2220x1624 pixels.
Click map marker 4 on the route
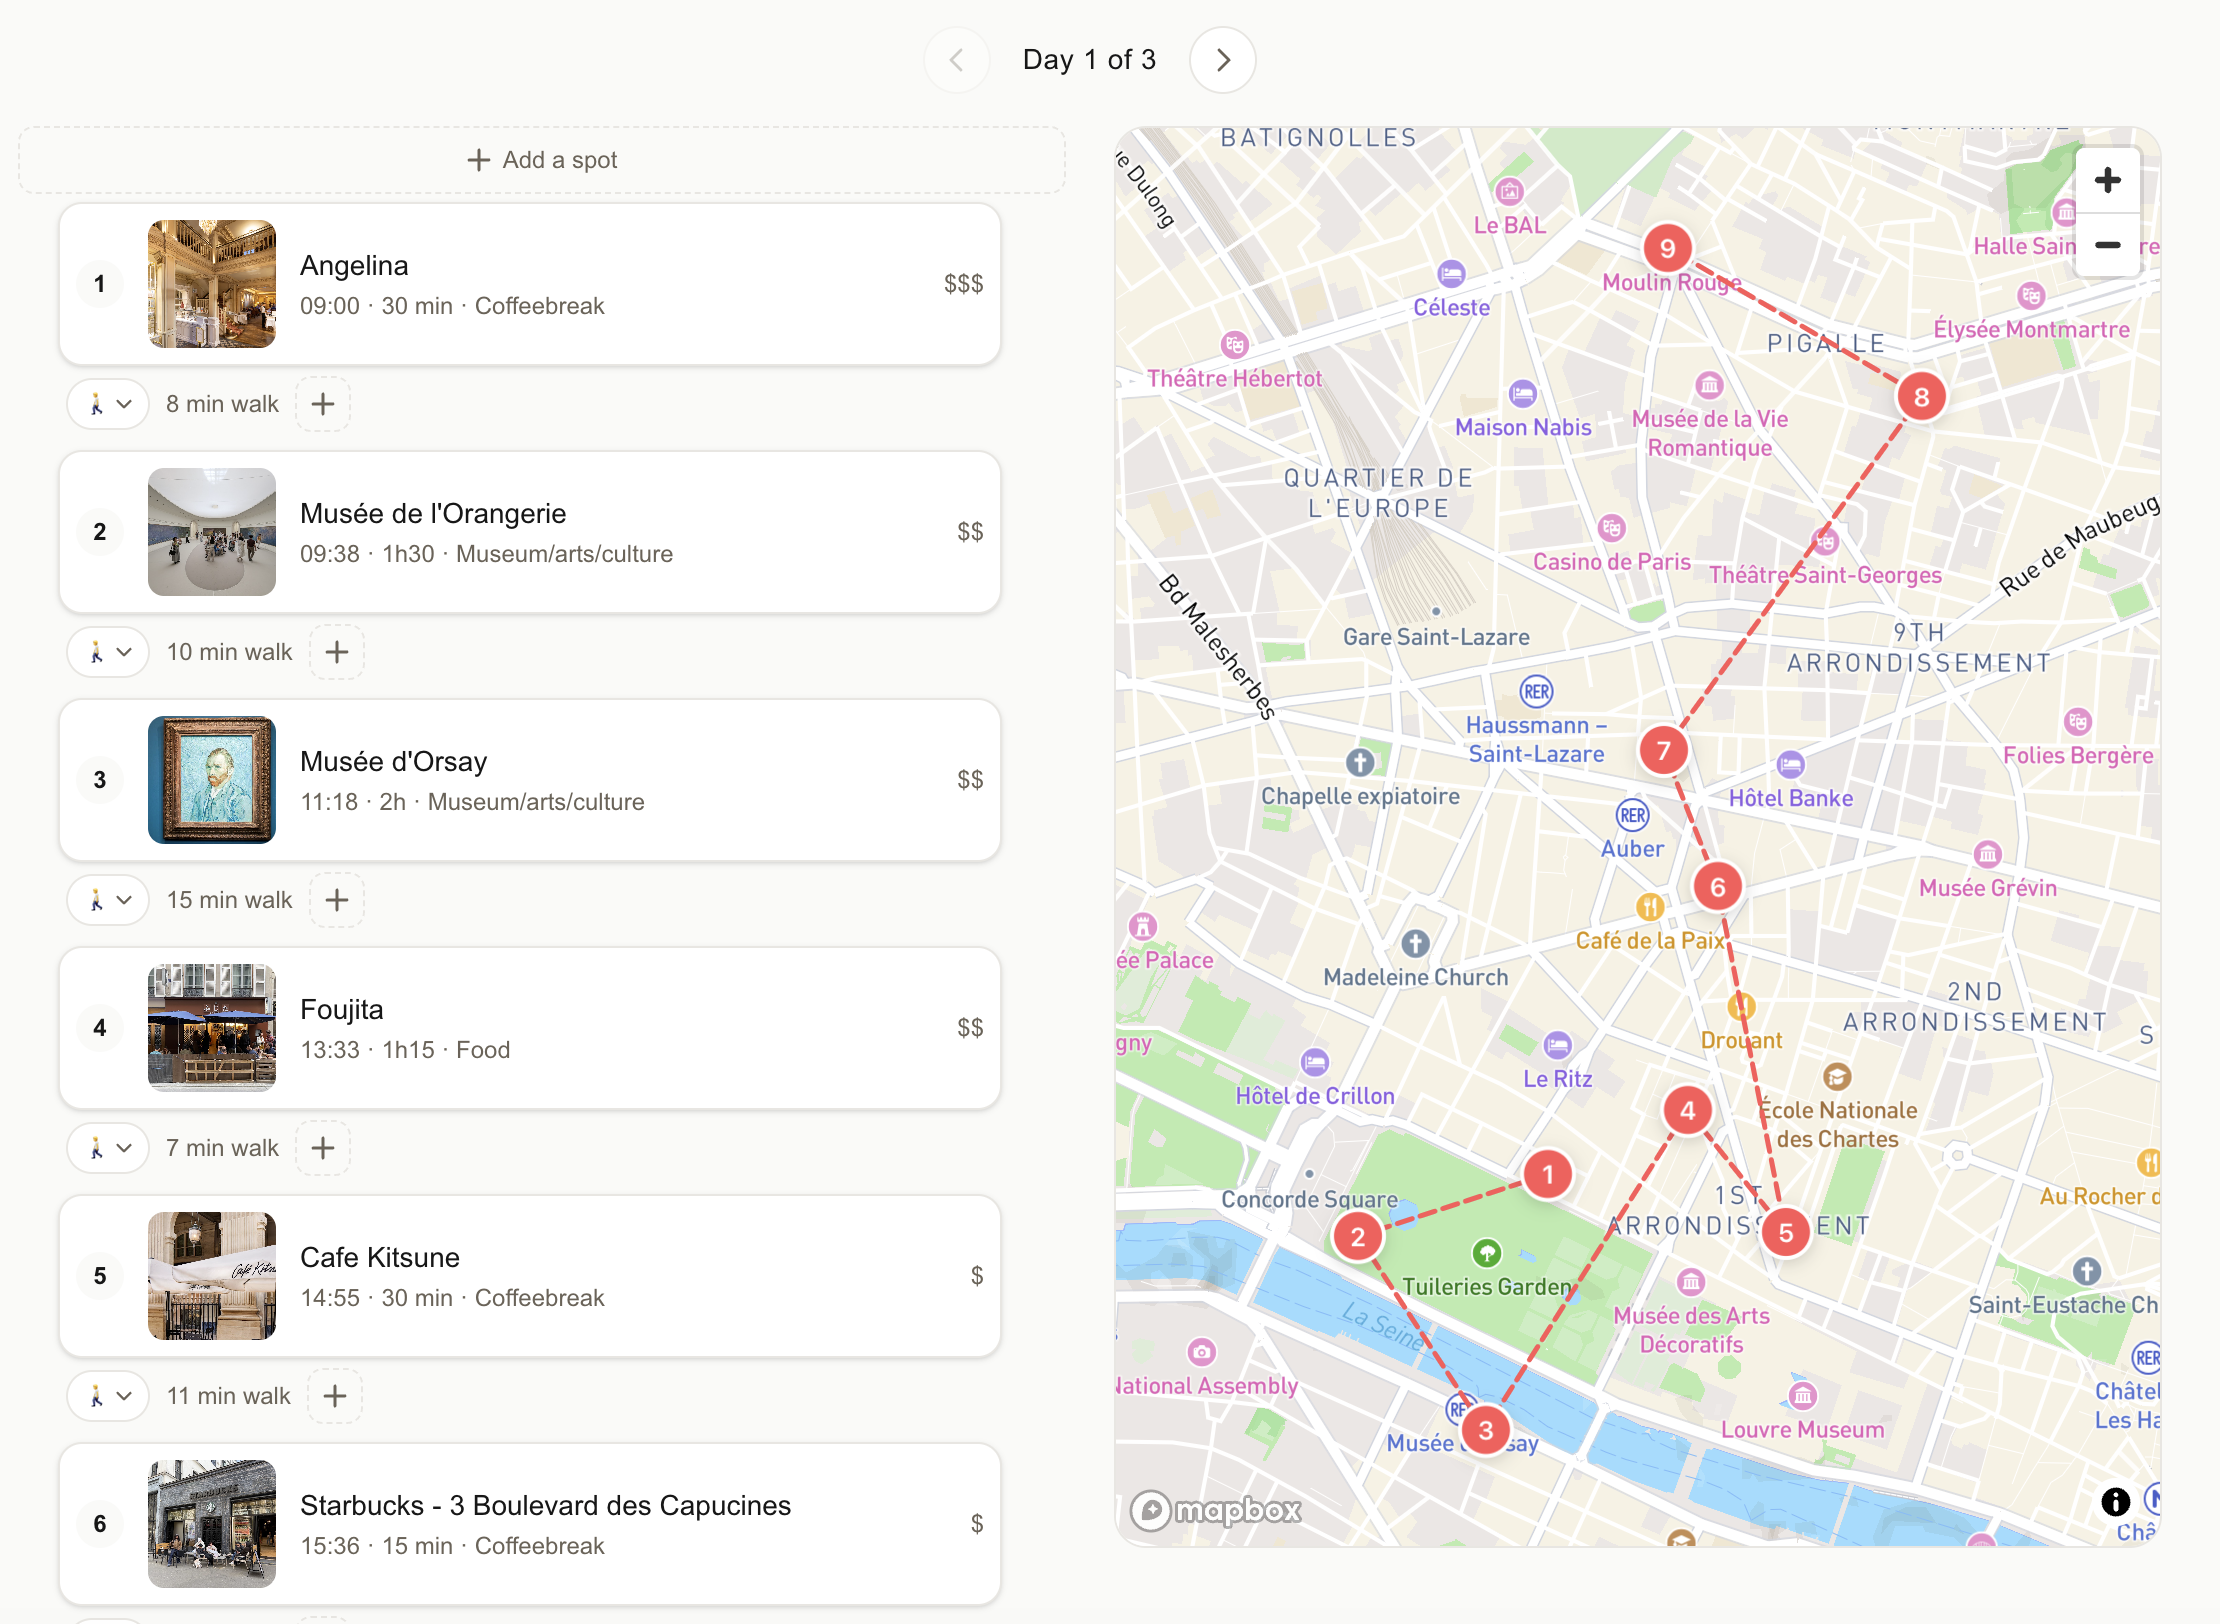tap(1688, 1110)
